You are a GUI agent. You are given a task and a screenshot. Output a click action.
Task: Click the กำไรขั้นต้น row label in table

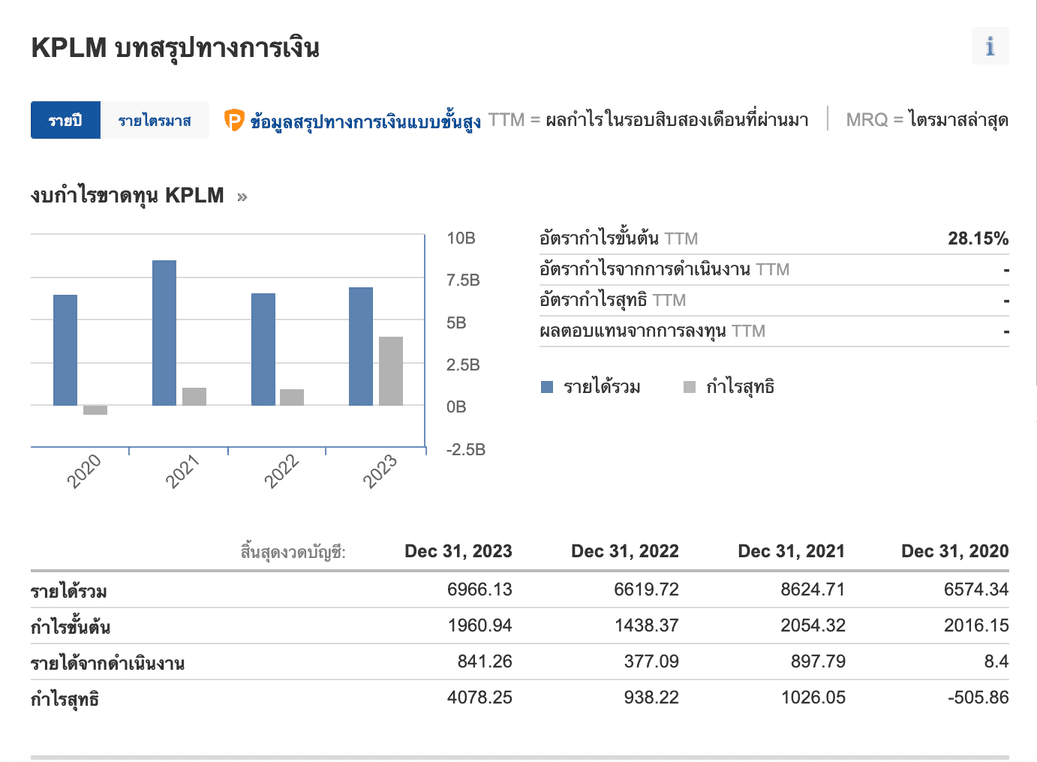pyautogui.click(x=70, y=627)
